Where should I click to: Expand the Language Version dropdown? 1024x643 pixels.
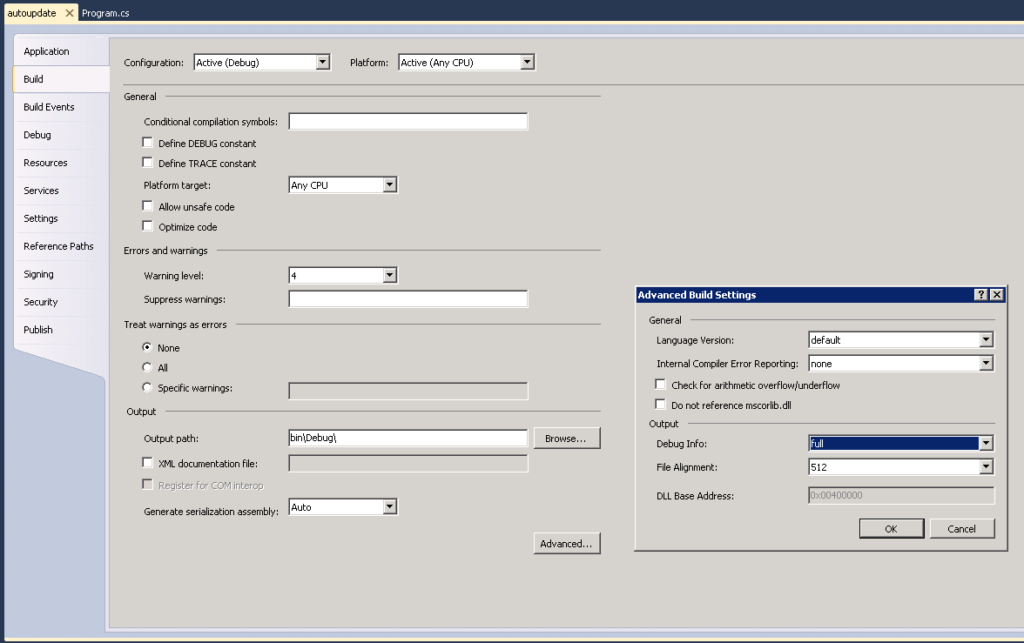986,340
